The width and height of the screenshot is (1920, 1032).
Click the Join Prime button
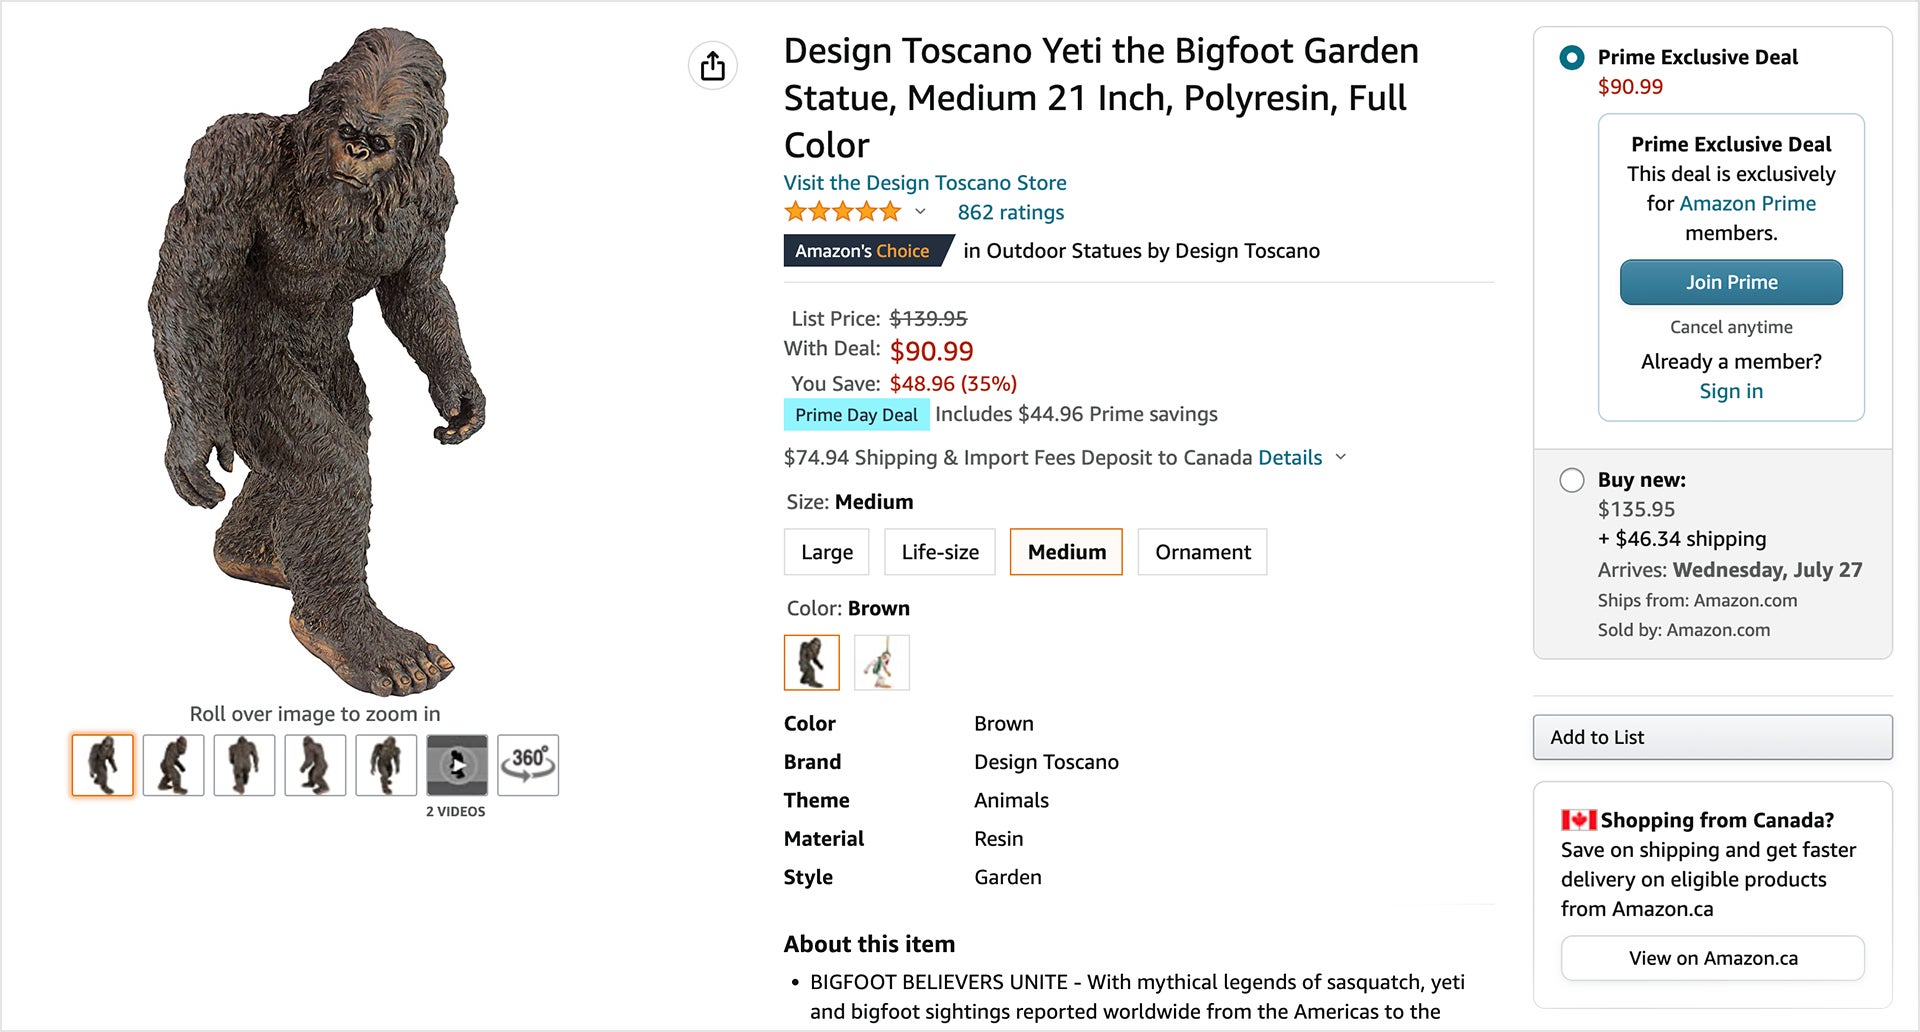(1731, 282)
